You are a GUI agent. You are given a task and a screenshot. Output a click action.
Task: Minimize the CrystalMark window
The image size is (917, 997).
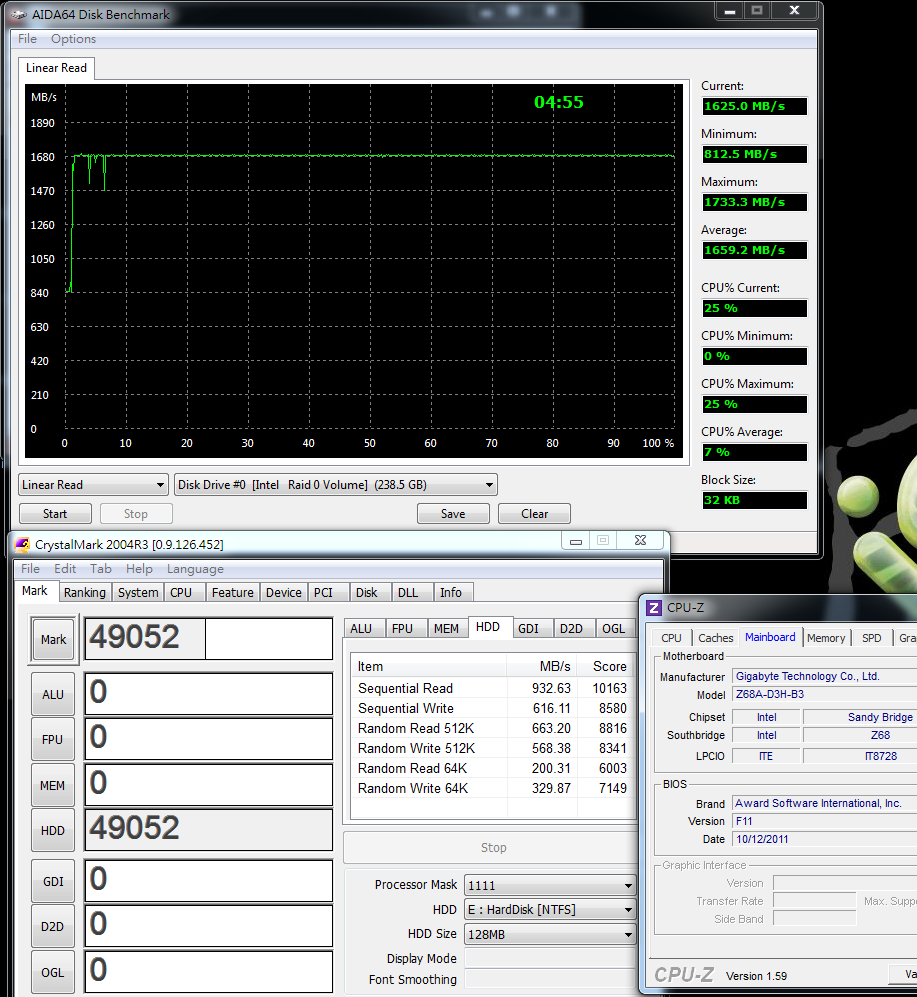(576, 541)
